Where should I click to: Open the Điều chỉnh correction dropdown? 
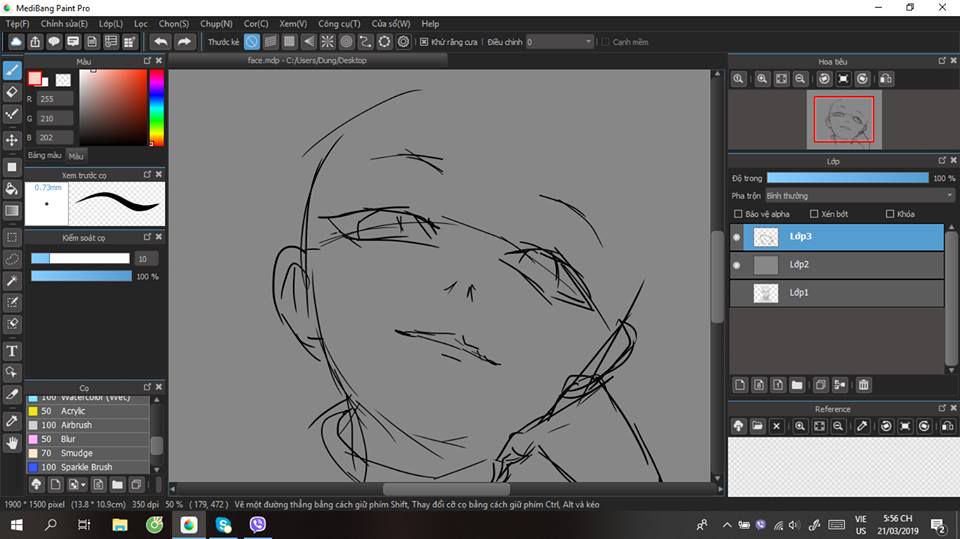(x=560, y=42)
